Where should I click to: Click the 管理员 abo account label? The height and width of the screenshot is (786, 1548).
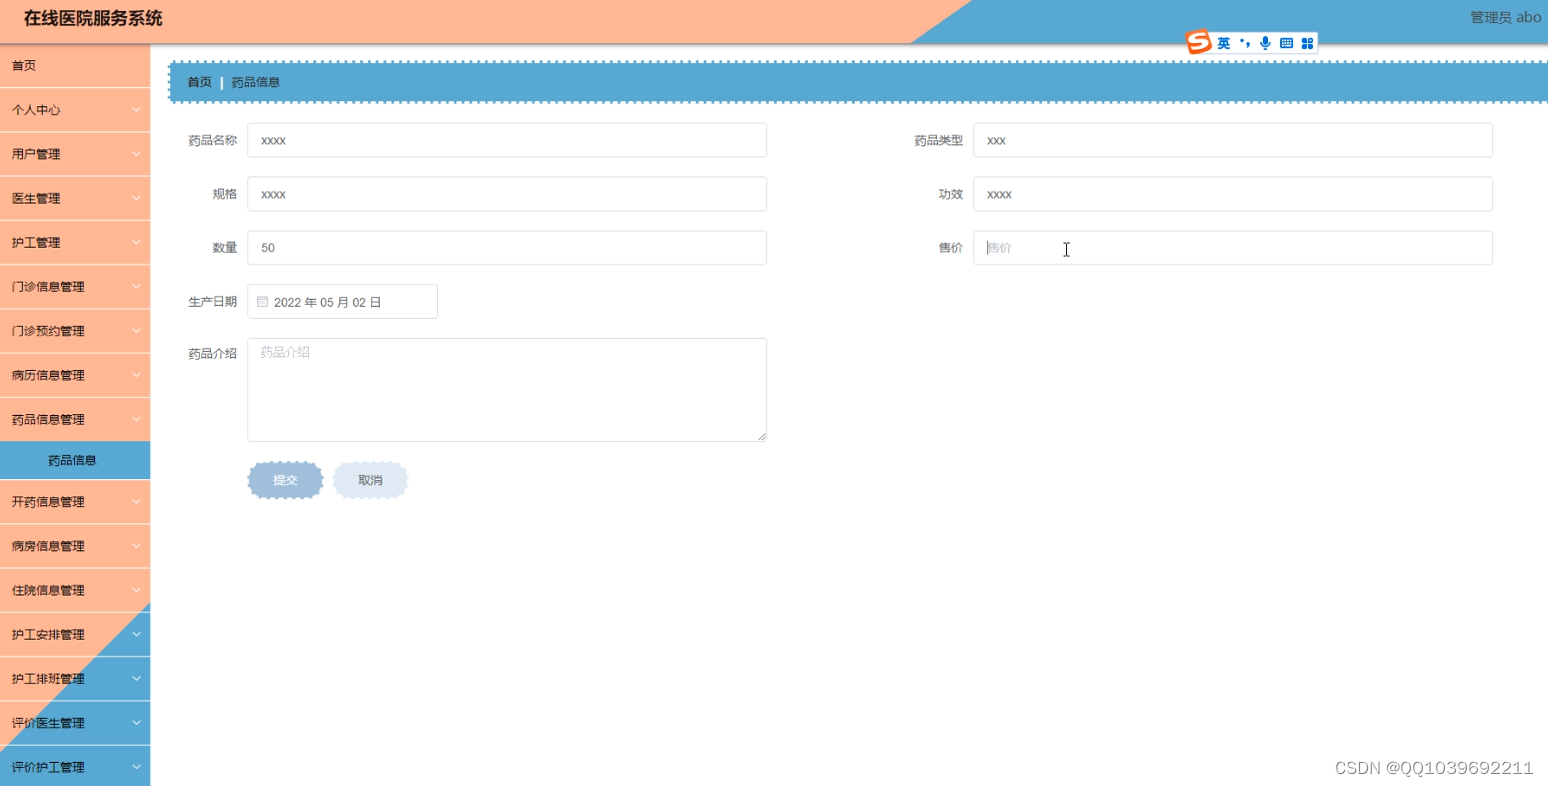1505,17
